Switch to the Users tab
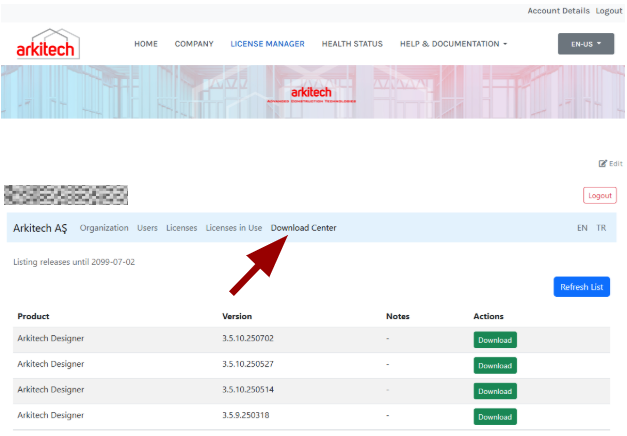The height and width of the screenshot is (436, 627). pyautogui.click(x=148, y=228)
